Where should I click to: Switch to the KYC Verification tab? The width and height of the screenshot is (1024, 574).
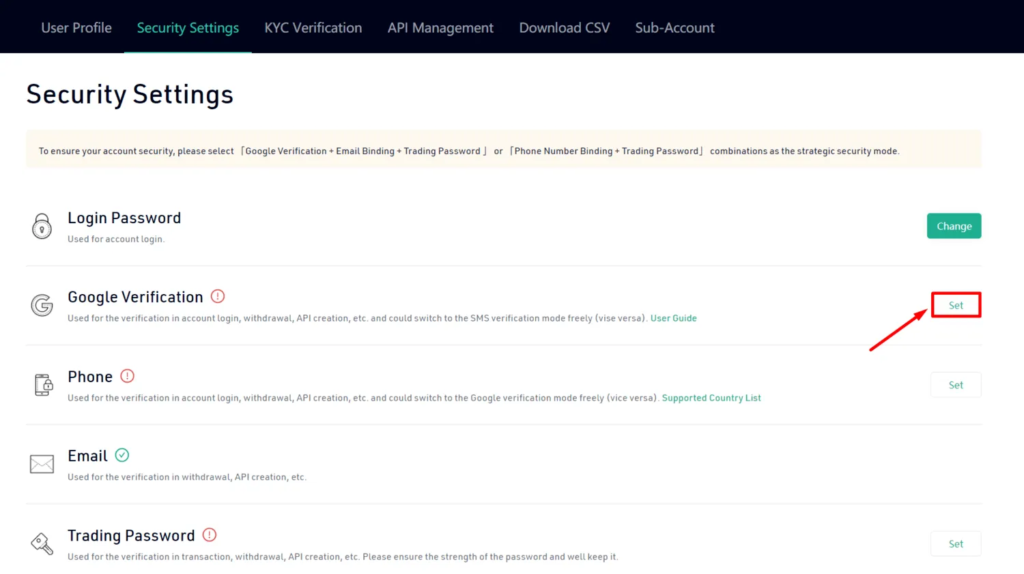click(x=313, y=27)
